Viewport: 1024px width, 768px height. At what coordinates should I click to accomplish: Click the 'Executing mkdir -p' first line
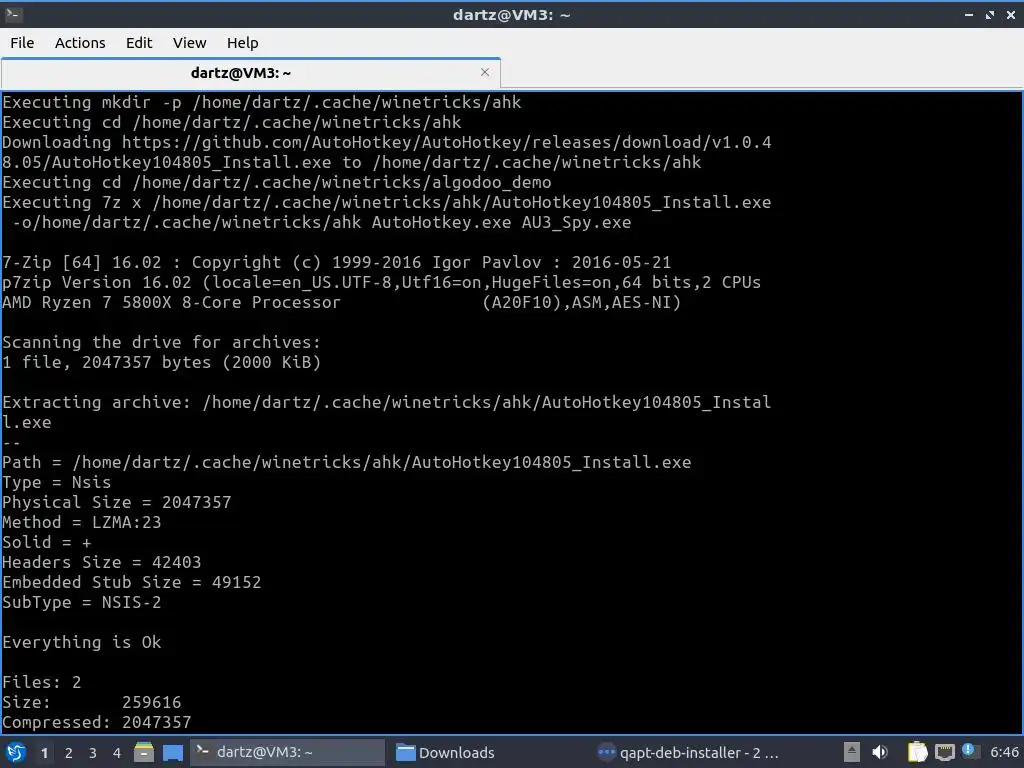262,103
